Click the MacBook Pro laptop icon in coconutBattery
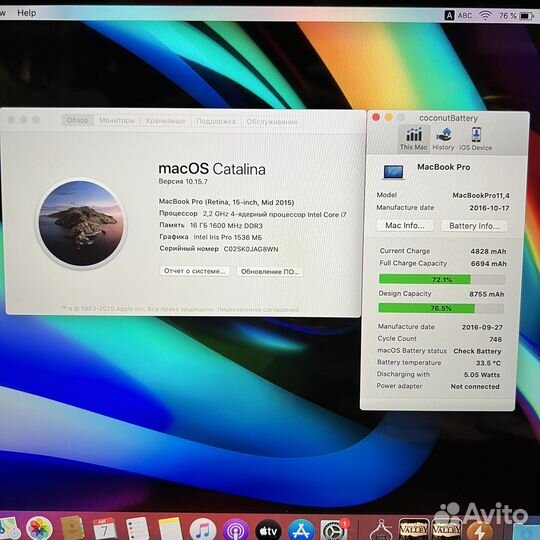This screenshot has height=540, width=540. click(393, 172)
